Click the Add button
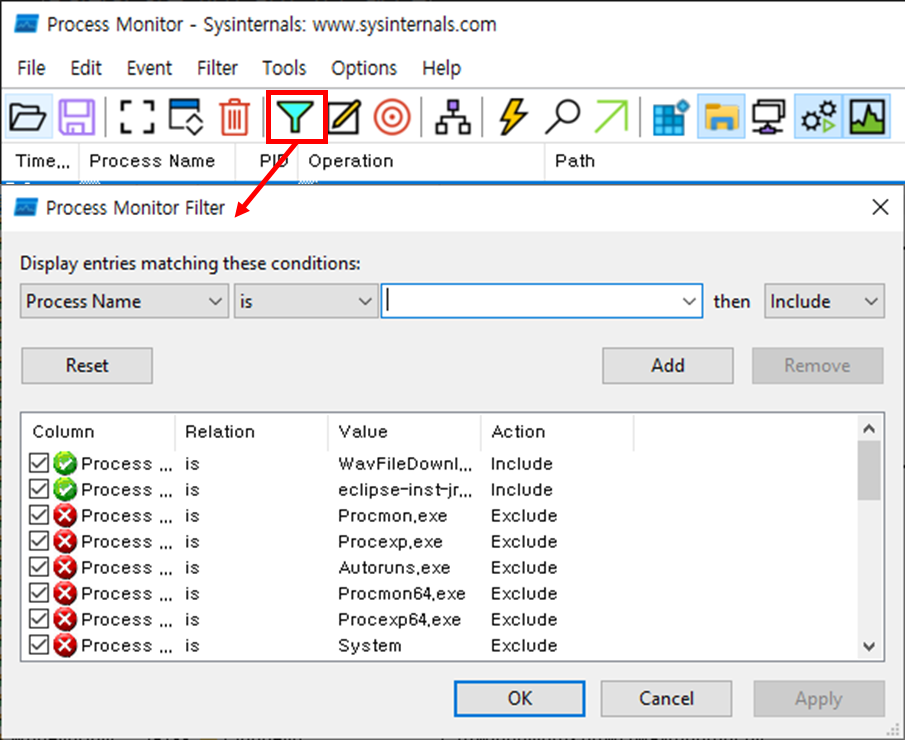This screenshot has width=905, height=740. (x=668, y=365)
